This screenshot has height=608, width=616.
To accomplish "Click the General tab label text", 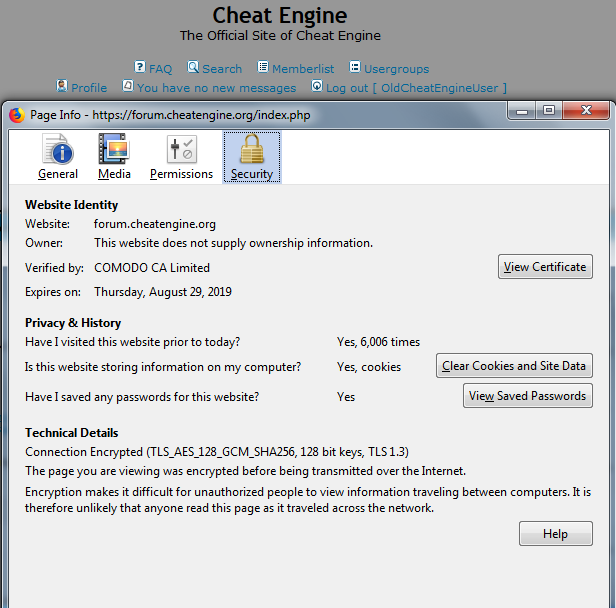I will [x=58, y=174].
